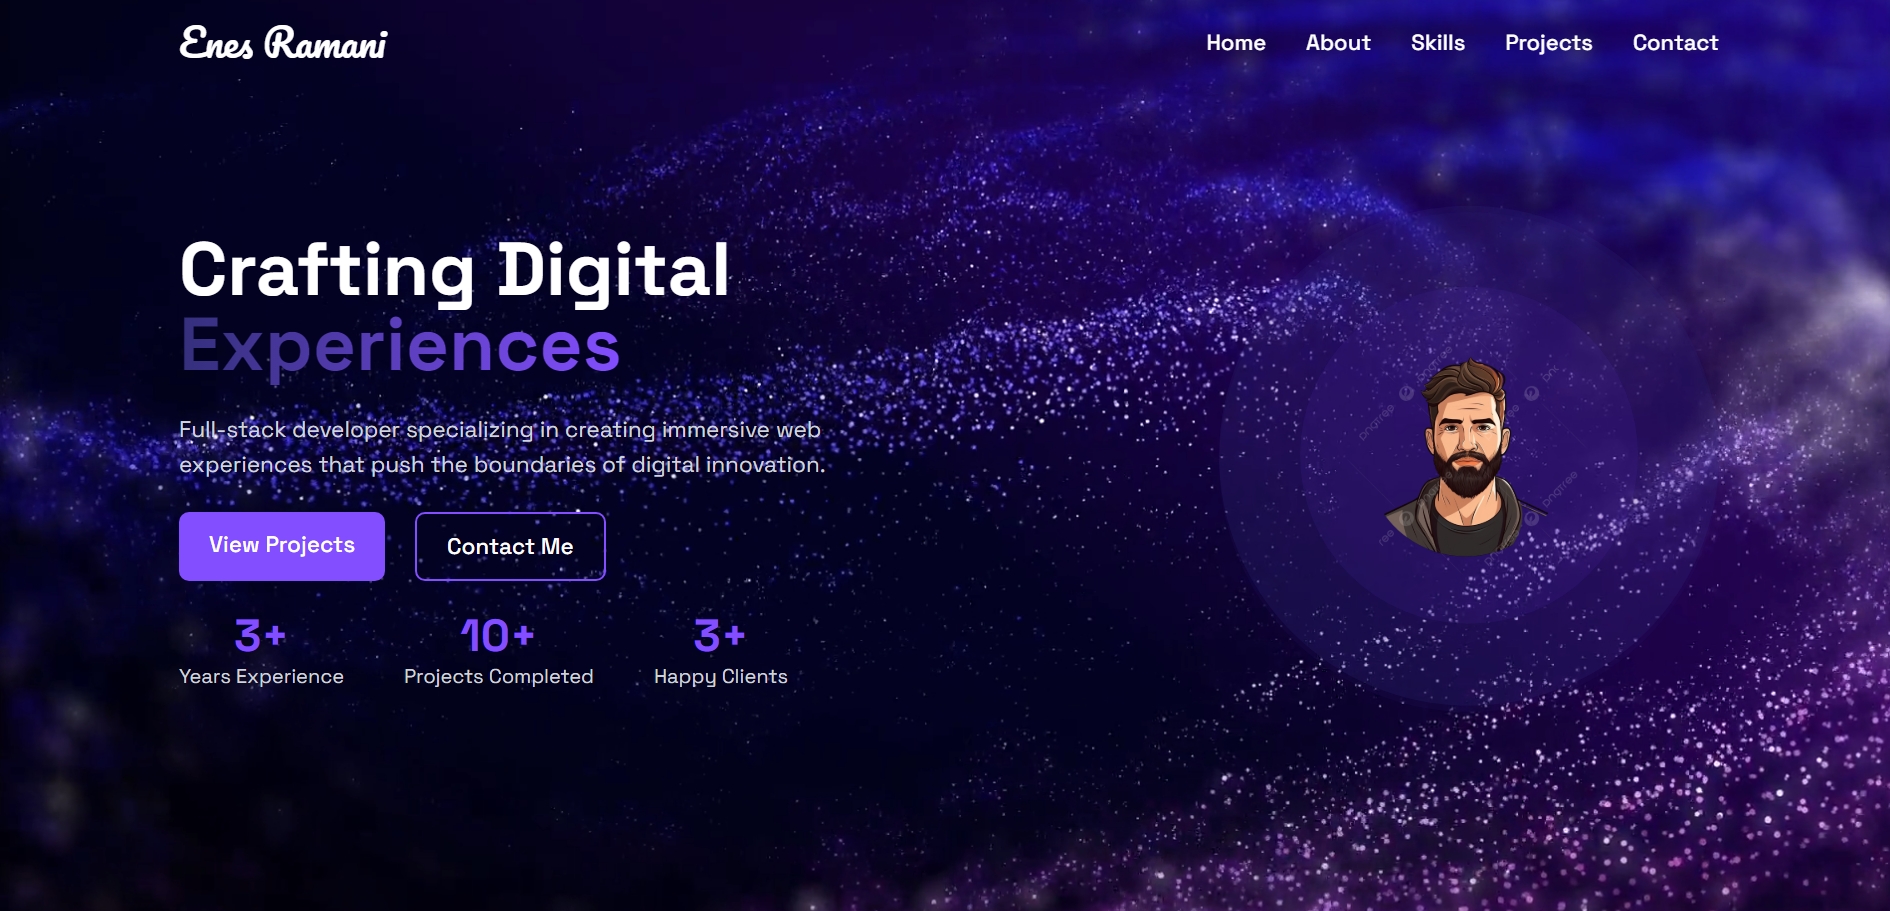Click the purple Experiences heading word
Viewport: 1890px width, 911px height.
click(400, 346)
